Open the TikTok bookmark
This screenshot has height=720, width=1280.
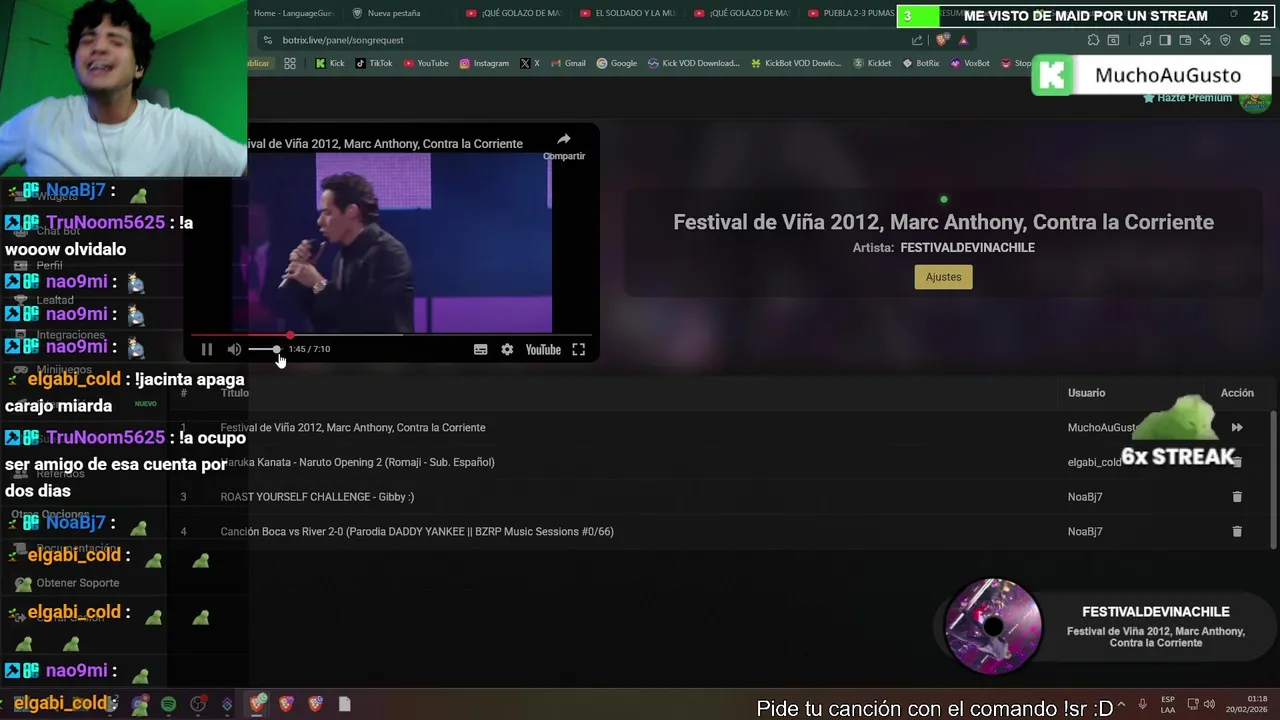pos(373,63)
